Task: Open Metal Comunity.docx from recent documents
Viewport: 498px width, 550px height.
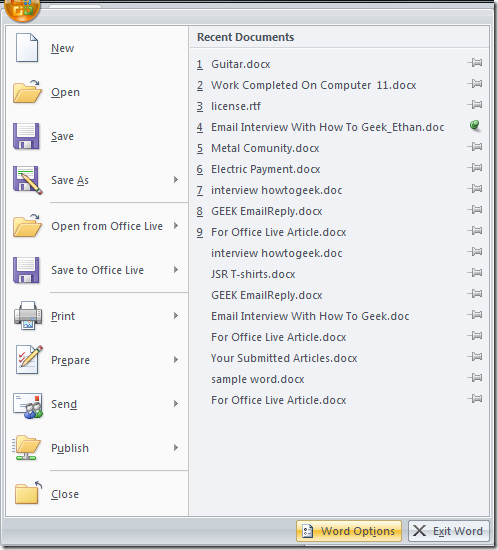Action: (x=265, y=148)
